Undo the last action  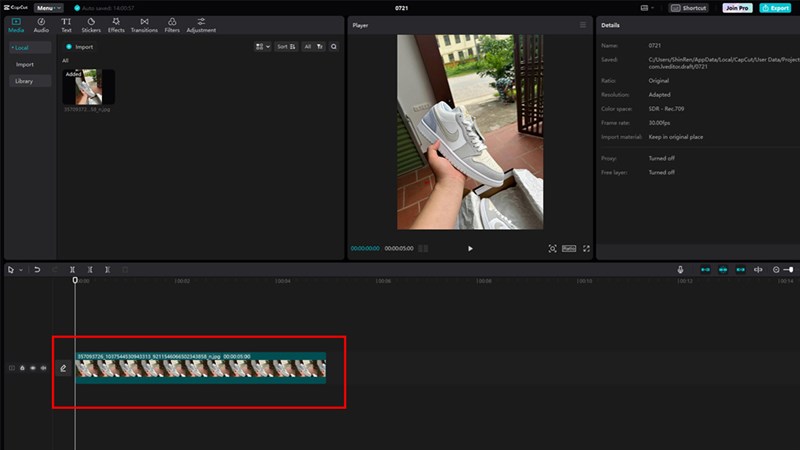(37, 269)
